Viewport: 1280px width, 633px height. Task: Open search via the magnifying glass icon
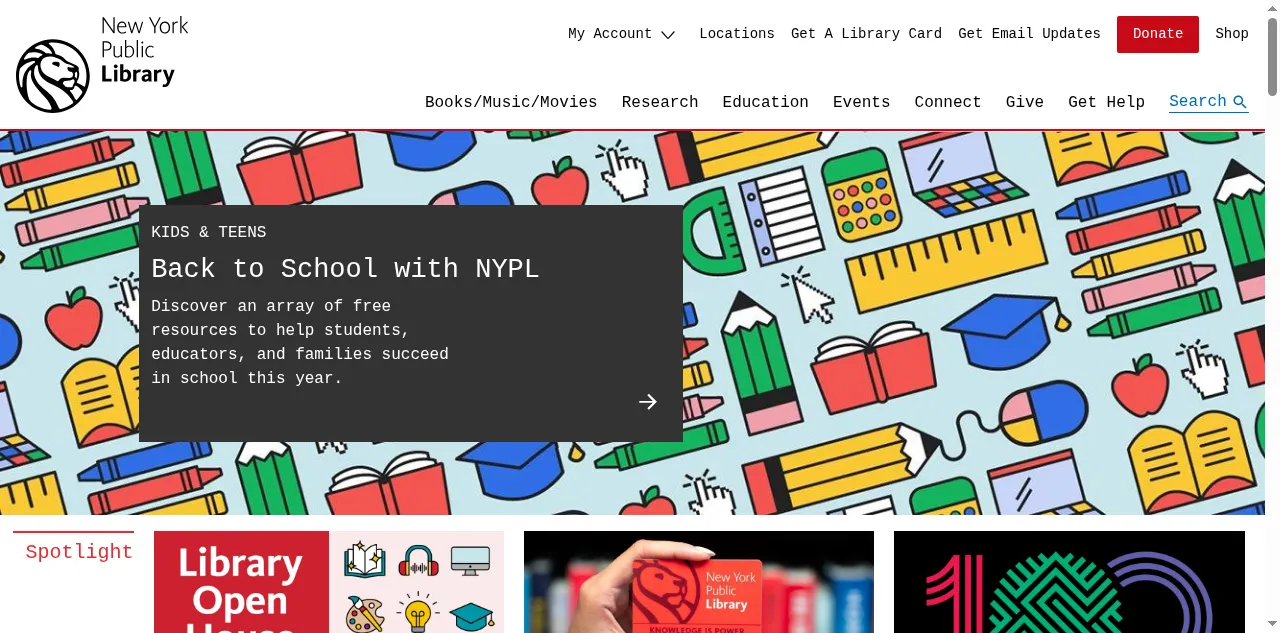pos(1240,102)
